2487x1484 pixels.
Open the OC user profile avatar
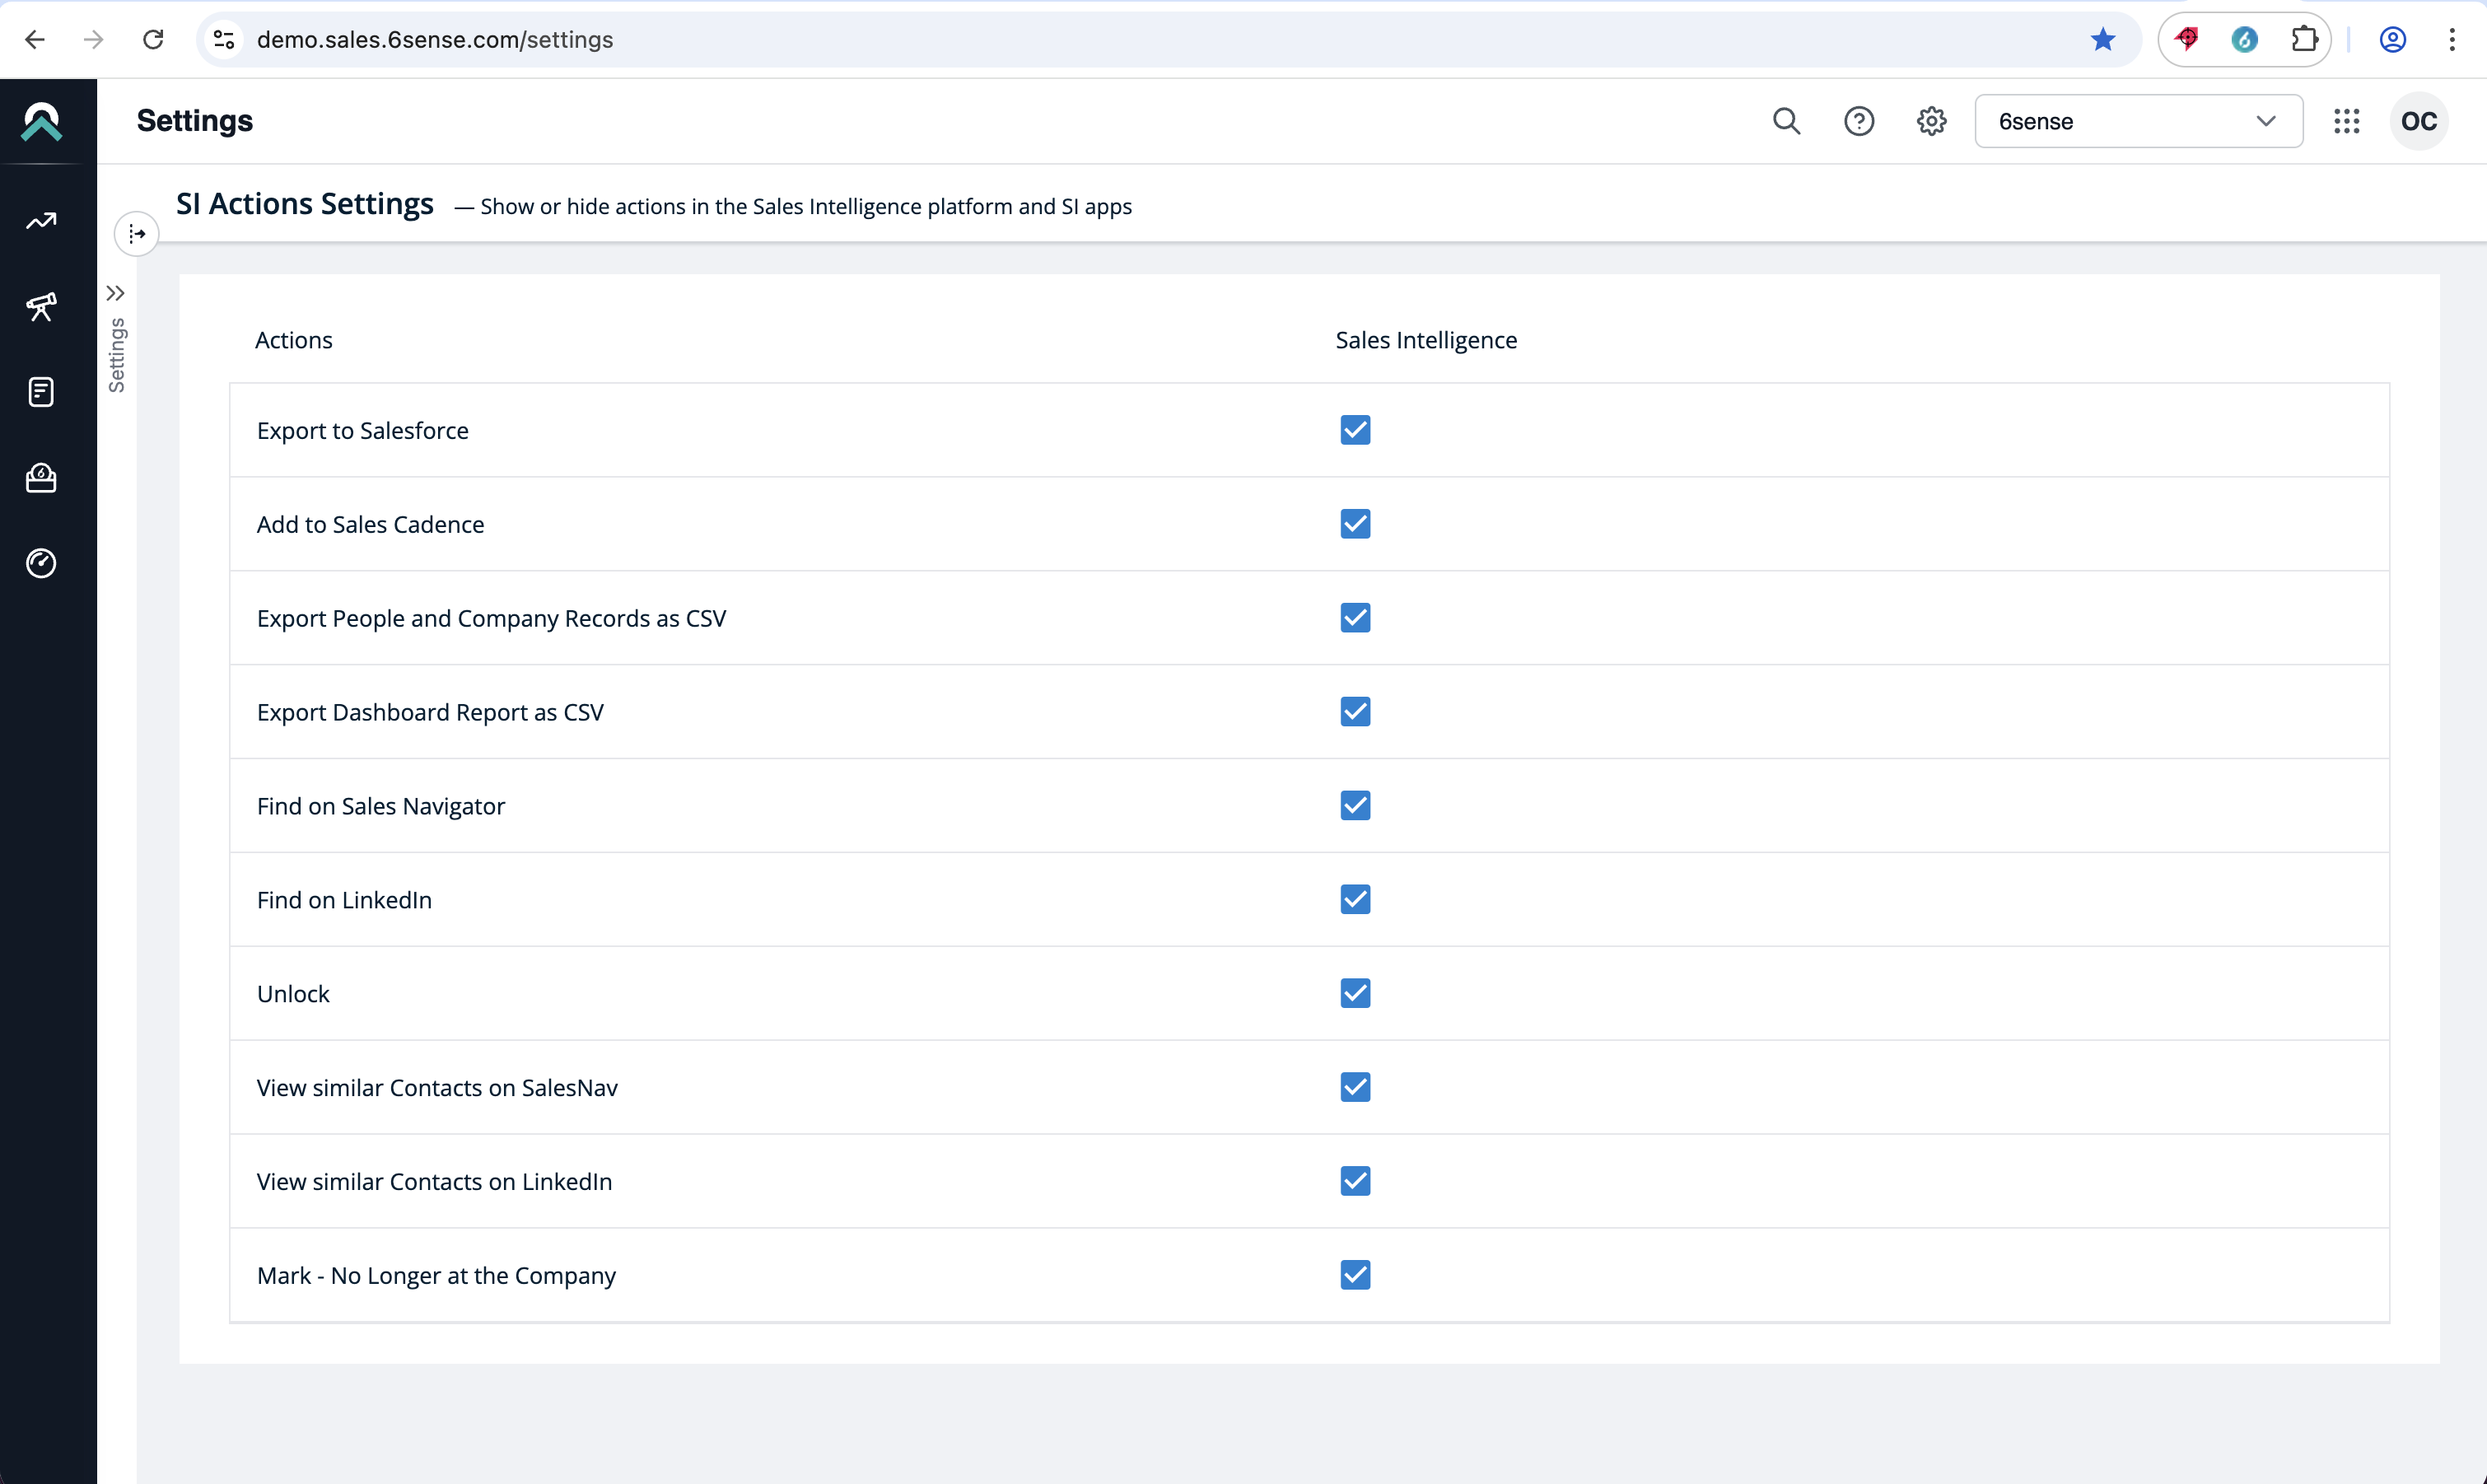(x=2418, y=121)
